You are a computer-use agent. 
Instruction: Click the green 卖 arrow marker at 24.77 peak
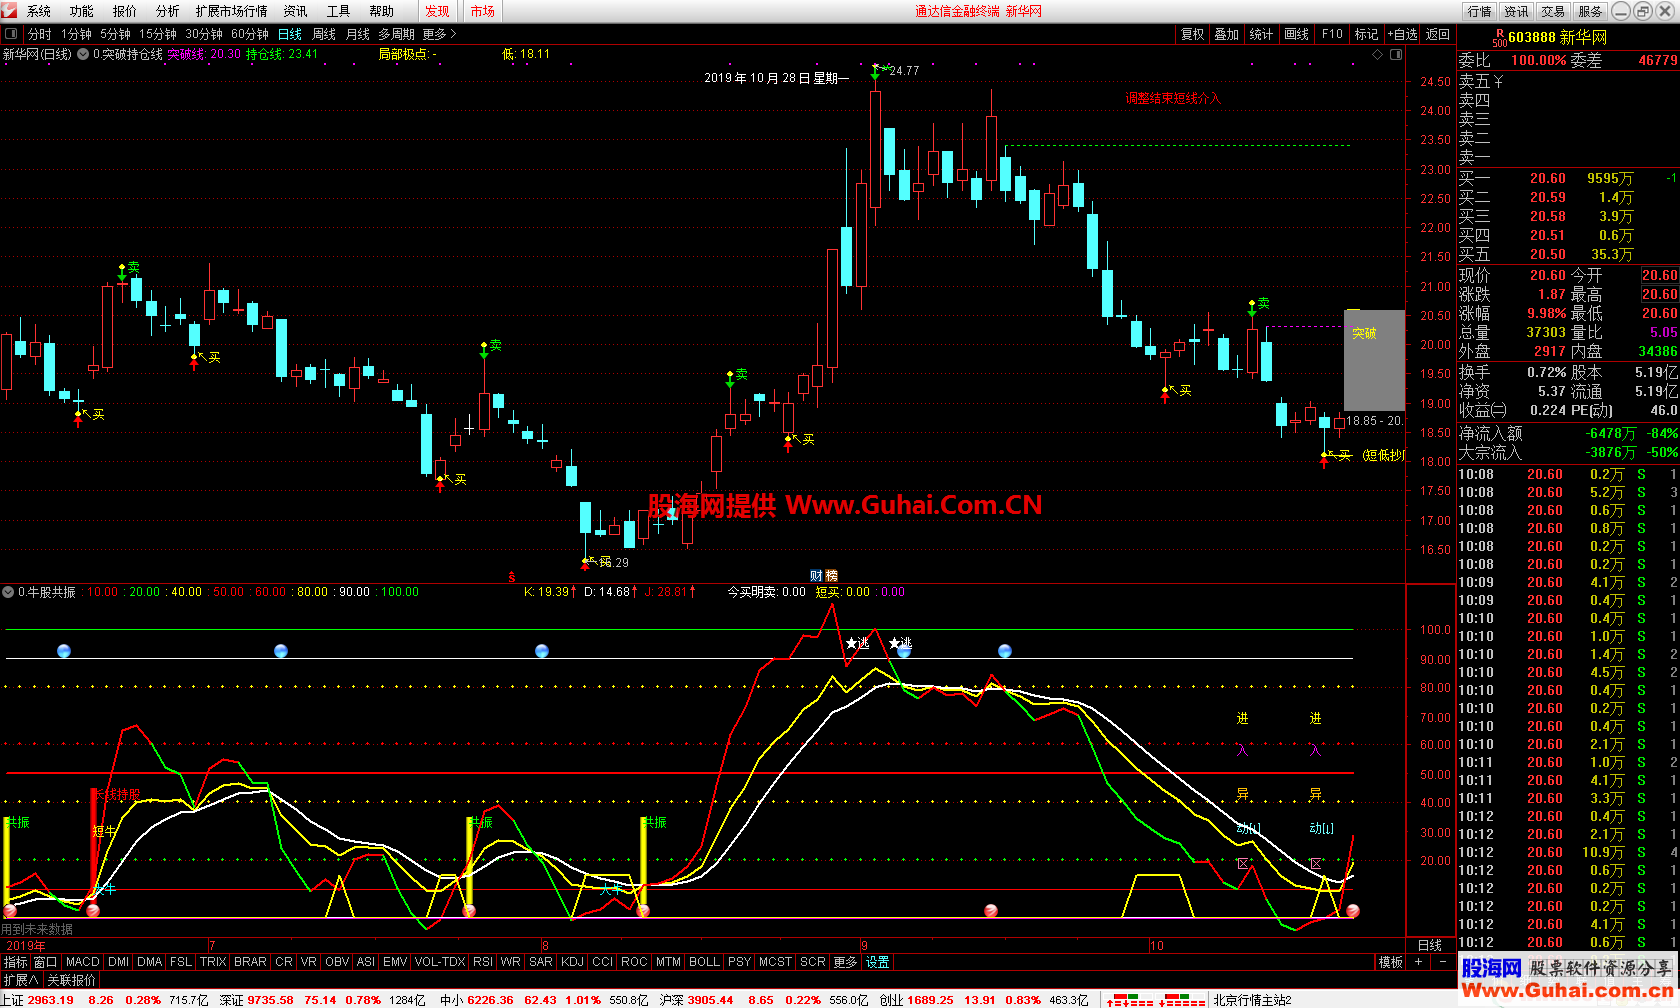(x=876, y=71)
